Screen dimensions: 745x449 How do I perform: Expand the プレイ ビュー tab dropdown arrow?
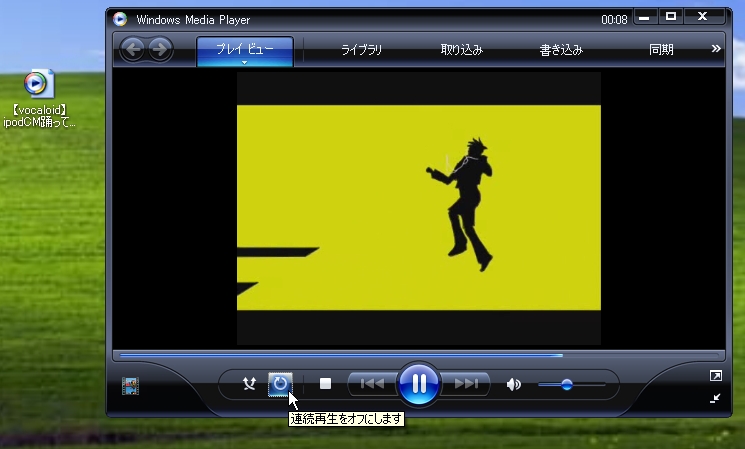click(x=244, y=62)
